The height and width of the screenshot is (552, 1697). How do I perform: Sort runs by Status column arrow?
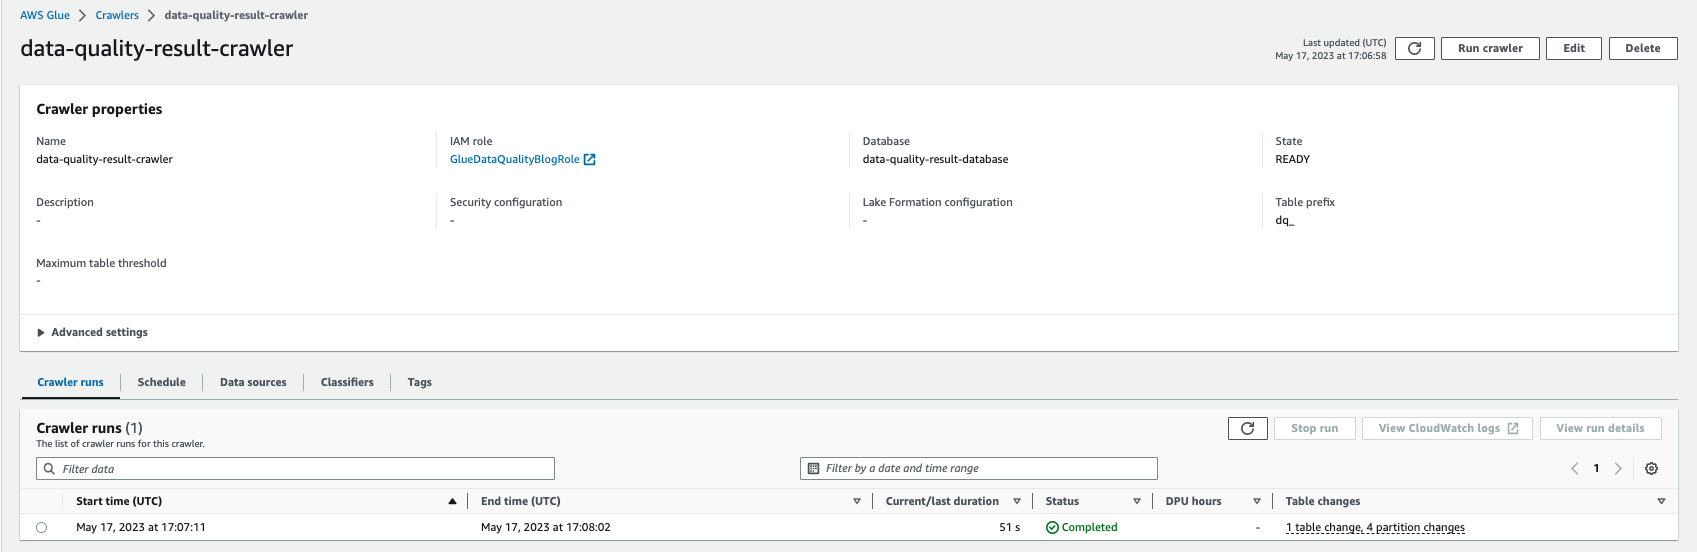[1137, 501]
